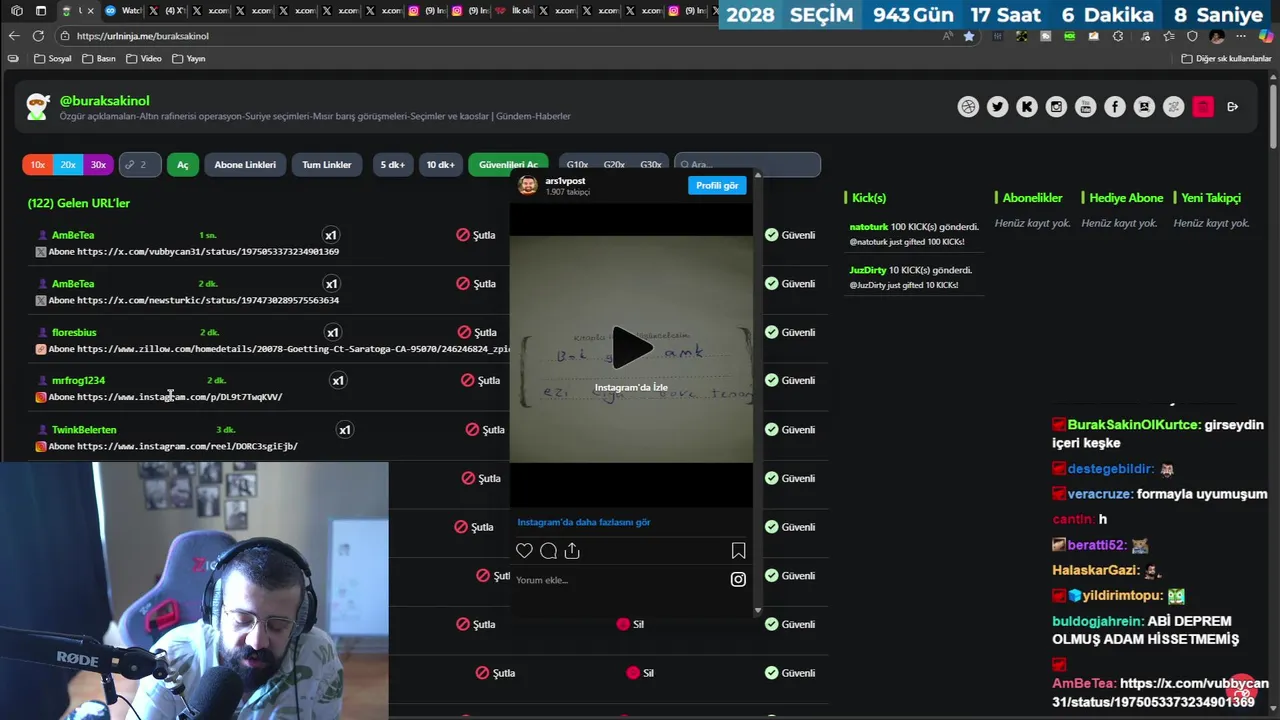Click the ars1vpost account name
Viewport: 1280px width, 720px height.
[565, 181]
